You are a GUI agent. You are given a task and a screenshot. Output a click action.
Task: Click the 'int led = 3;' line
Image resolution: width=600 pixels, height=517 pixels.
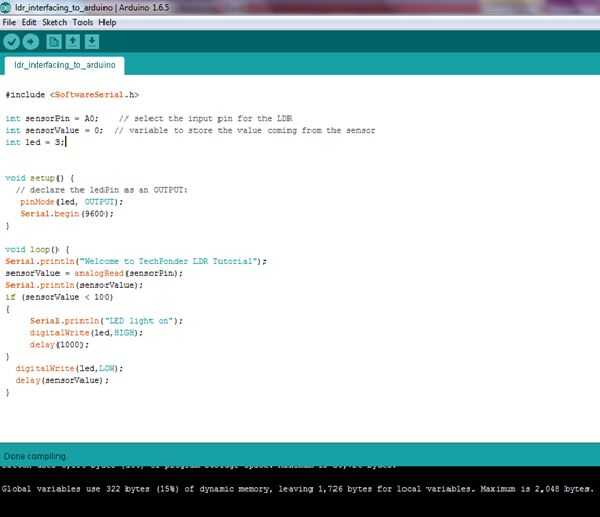(35, 142)
